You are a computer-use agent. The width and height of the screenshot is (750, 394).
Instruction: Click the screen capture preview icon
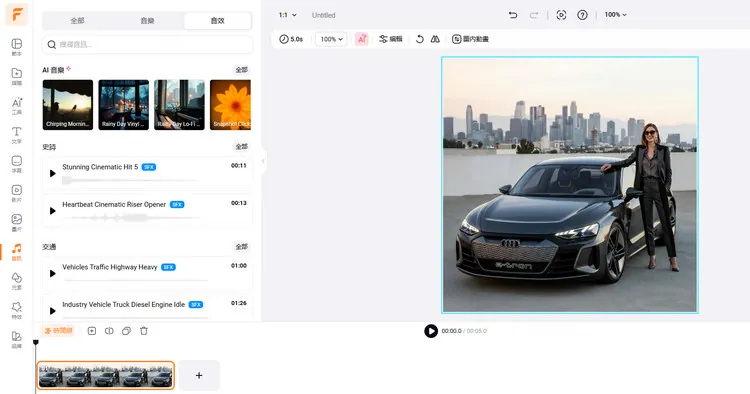click(561, 15)
